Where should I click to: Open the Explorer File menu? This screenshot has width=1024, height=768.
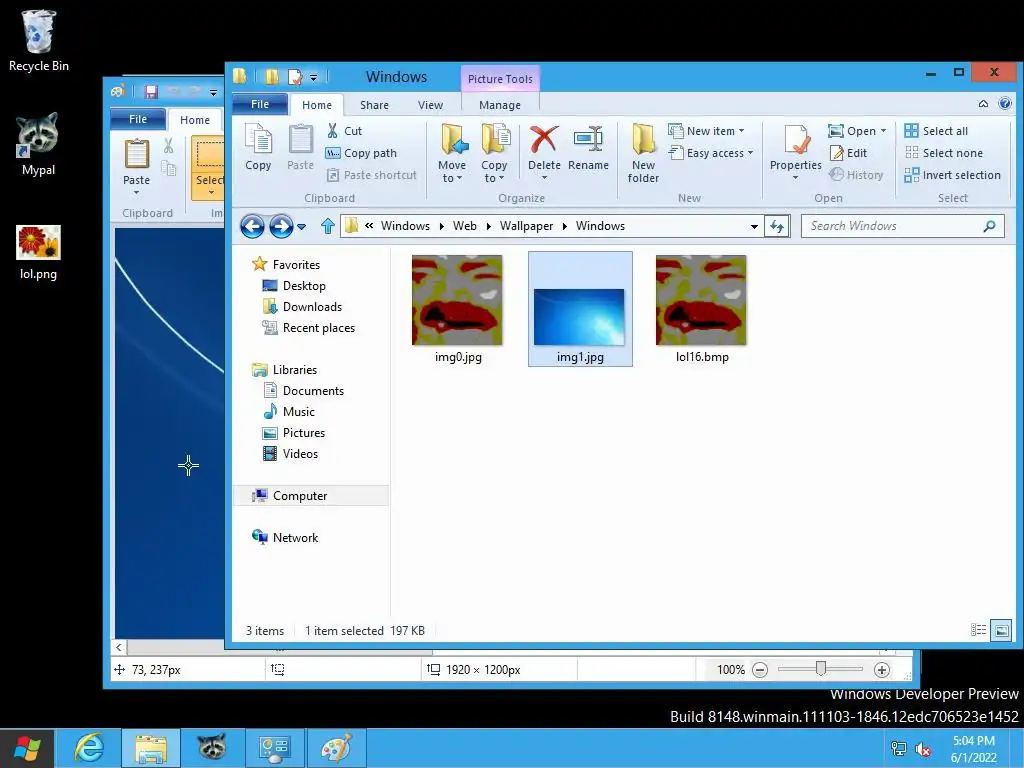[260, 104]
